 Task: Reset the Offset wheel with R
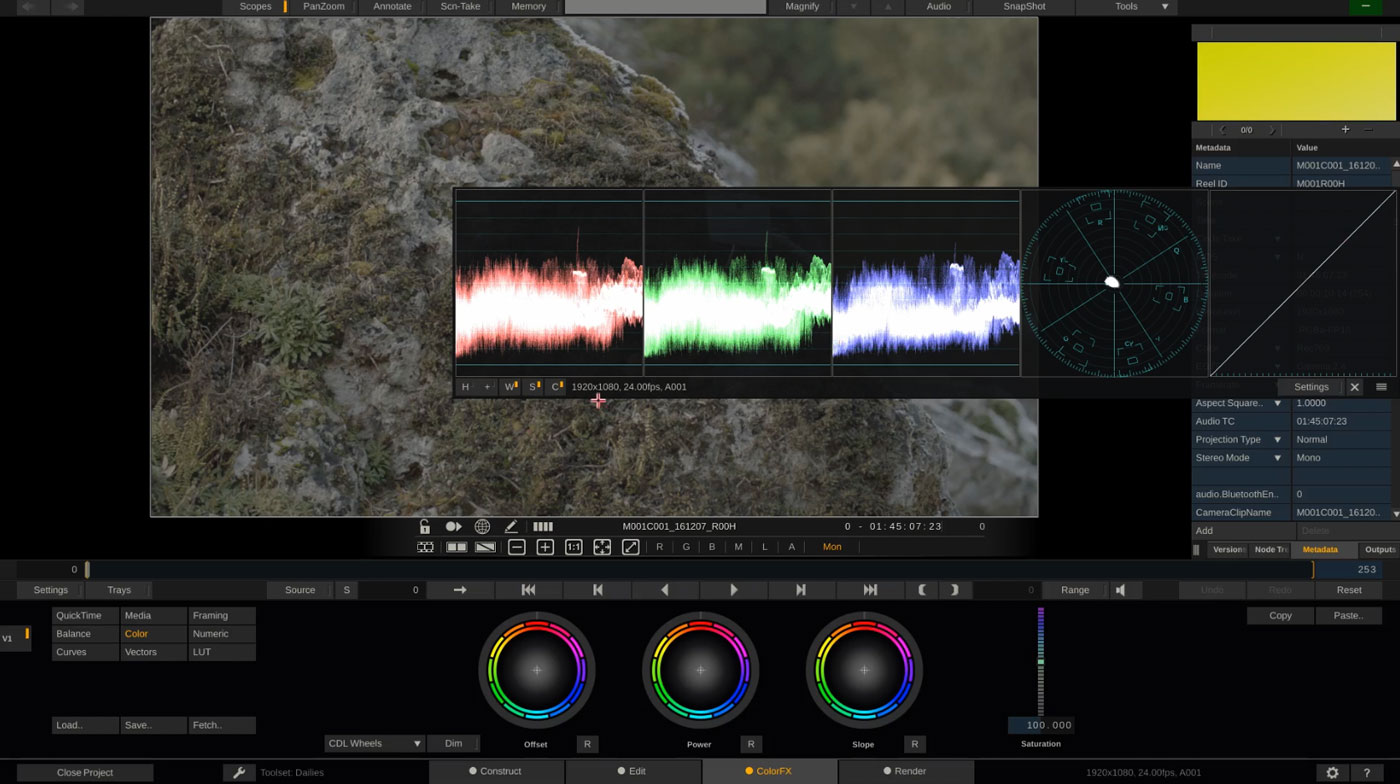[x=587, y=744]
